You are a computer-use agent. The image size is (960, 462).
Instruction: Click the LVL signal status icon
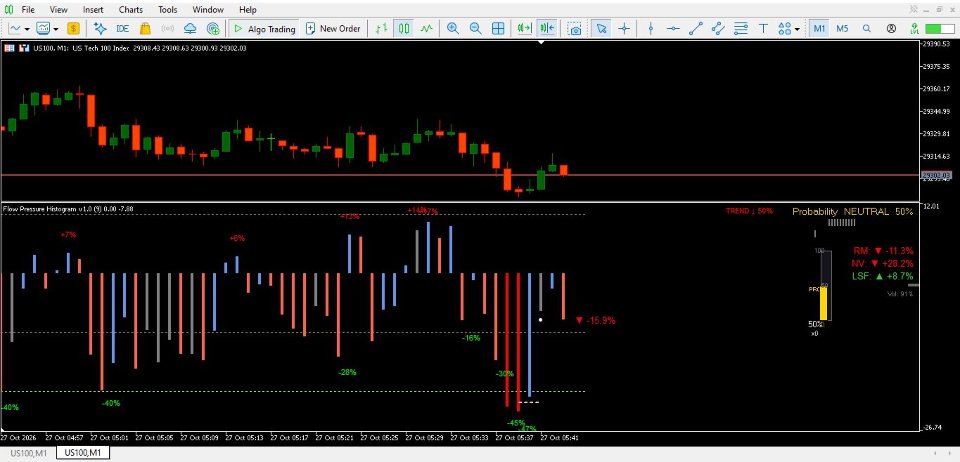tap(914, 28)
